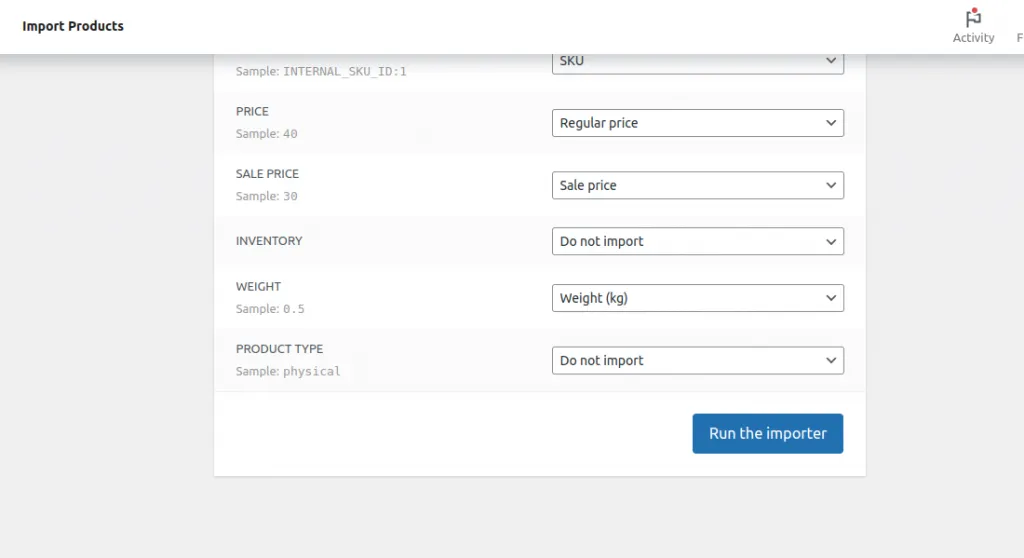This screenshot has width=1024, height=558.
Task: Open the PRODUCT TYPE mapping dropdown
Action: pyautogui.click(x=697, y=360)
